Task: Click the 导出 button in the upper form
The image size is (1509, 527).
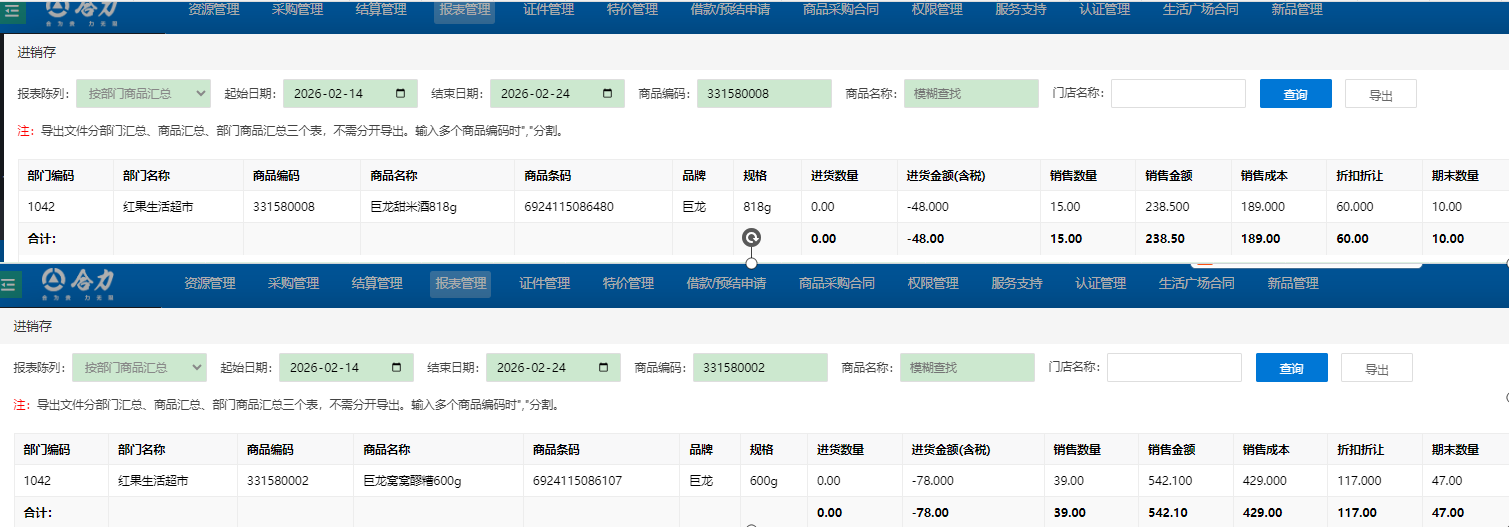Action: tap(1380, 94)
